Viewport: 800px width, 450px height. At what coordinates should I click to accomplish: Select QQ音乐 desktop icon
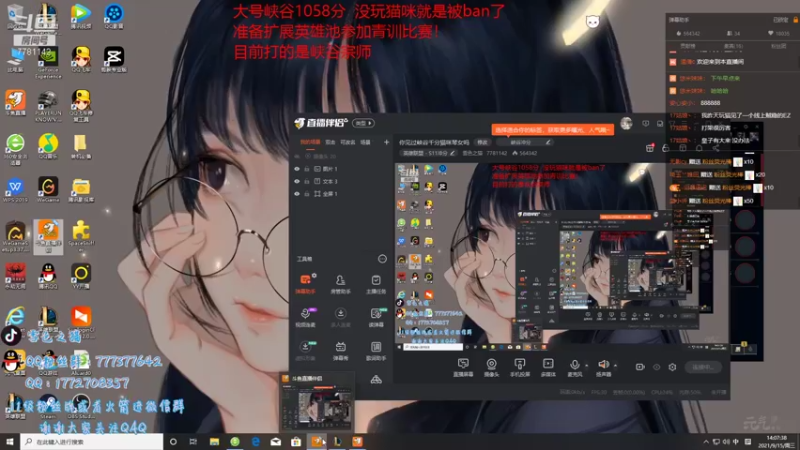coord(48,147)
